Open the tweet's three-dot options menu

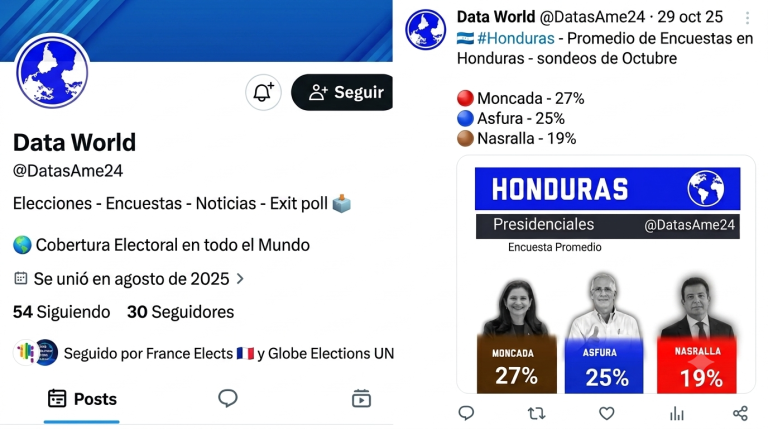747,18
